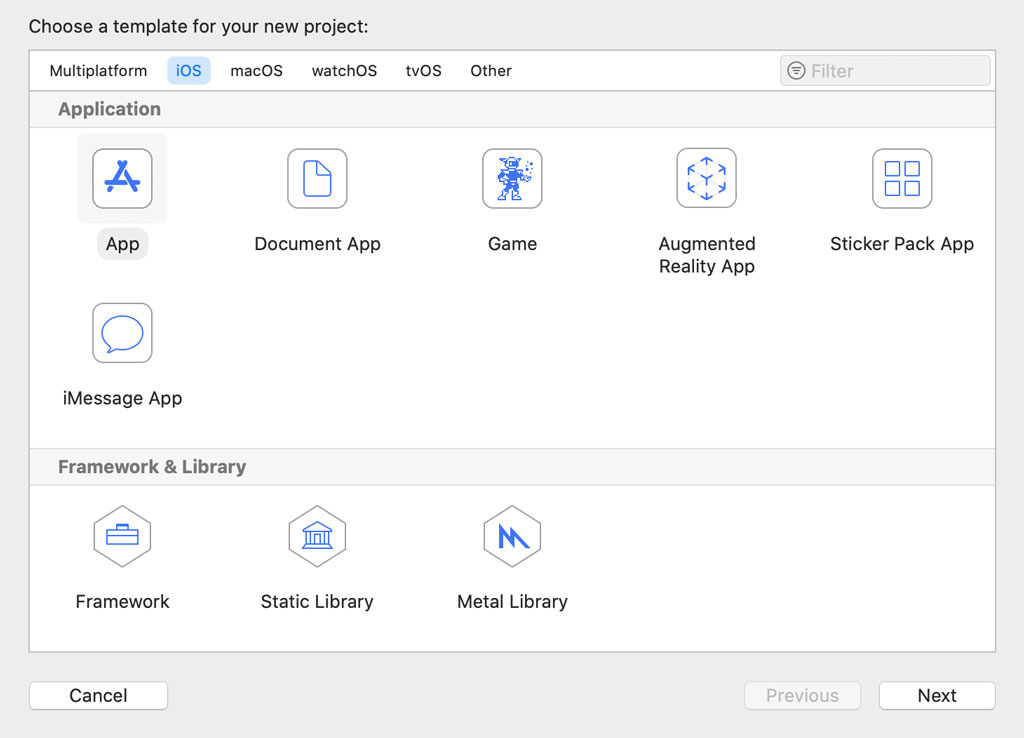This screenshot has width=1024, height=738.
Task: Choose the Document App template icon
Action: (317, 178)
